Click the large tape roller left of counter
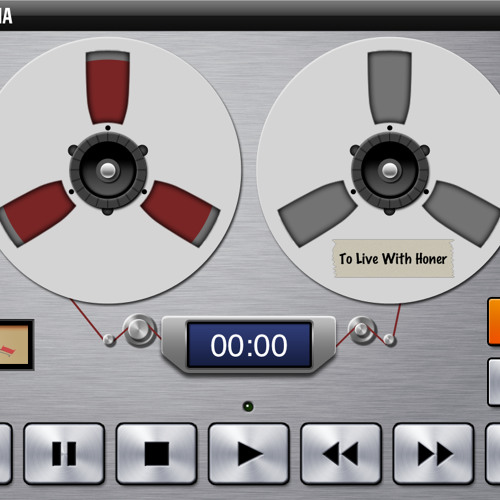The image size is (500, 500). (x=139, y=330)
